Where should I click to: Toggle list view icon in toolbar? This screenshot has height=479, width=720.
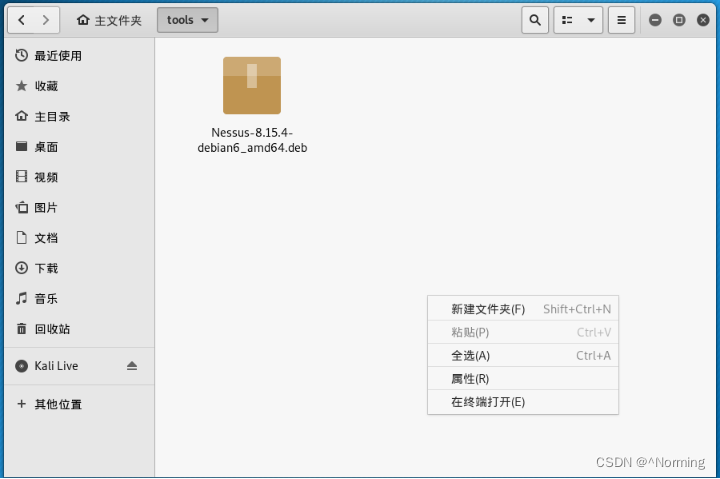tap(567, 20)
